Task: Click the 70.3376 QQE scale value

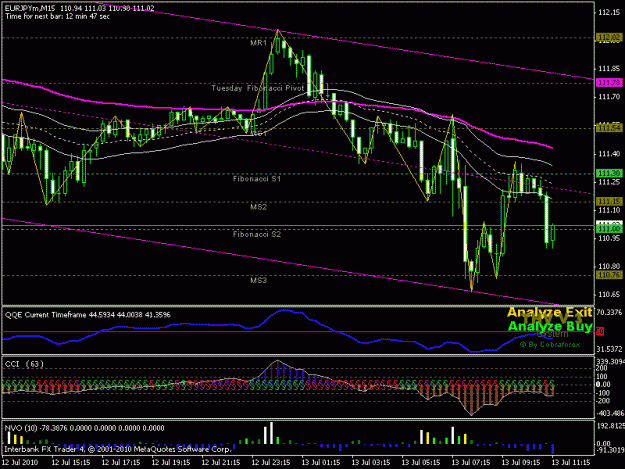Action: coord(609,312)
